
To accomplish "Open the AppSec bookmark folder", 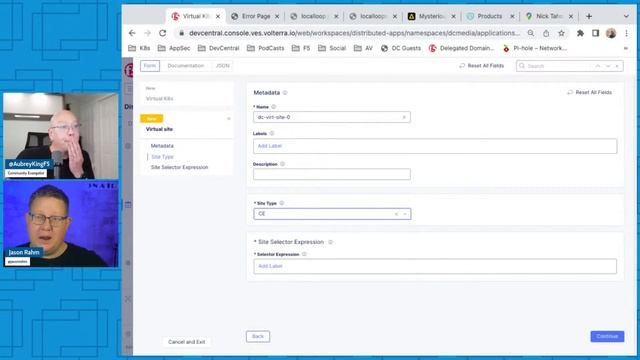I will coord(174,48).
